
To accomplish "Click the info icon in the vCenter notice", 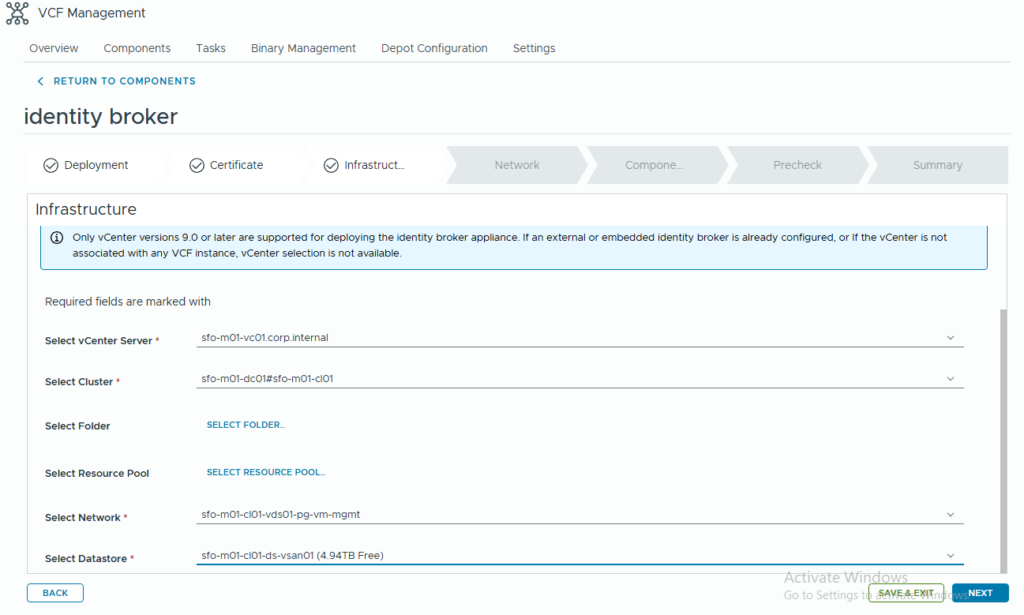I will coord(57,238).
